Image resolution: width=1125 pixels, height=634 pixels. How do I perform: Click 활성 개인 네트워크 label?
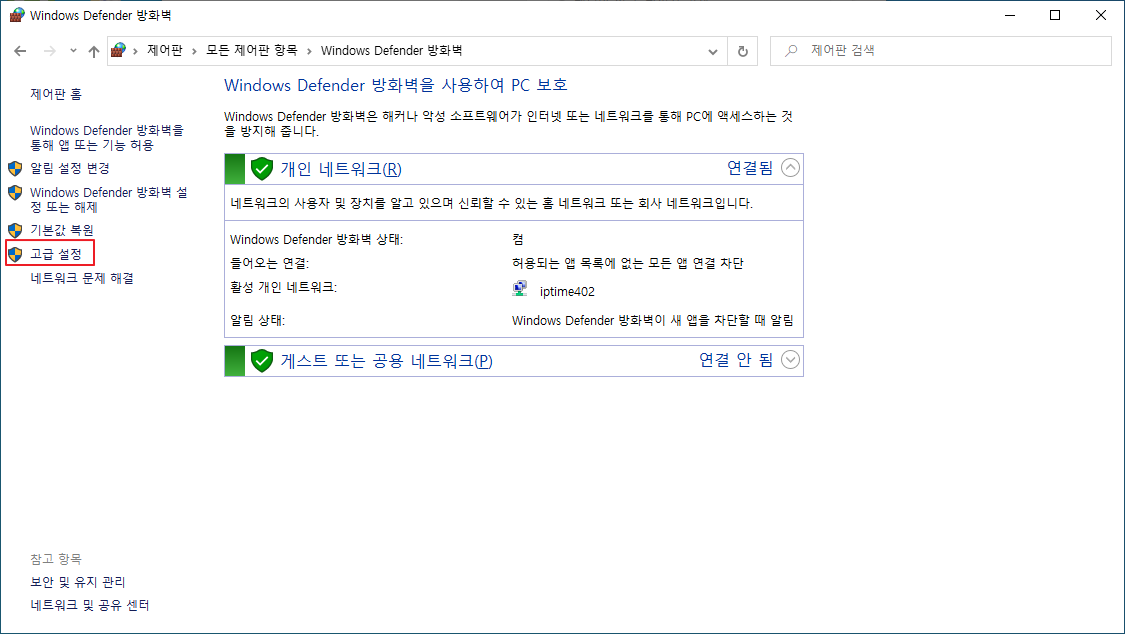tap(283, 288)
